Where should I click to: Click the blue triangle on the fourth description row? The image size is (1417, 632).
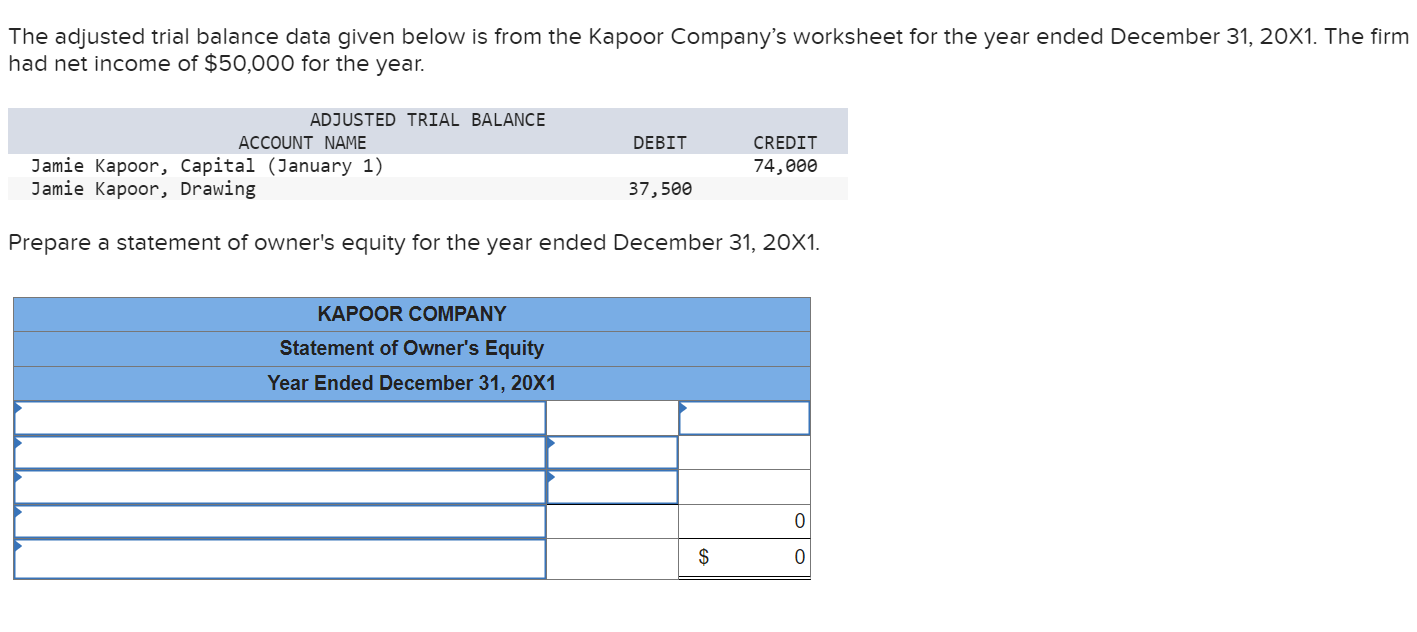[18, 513]
